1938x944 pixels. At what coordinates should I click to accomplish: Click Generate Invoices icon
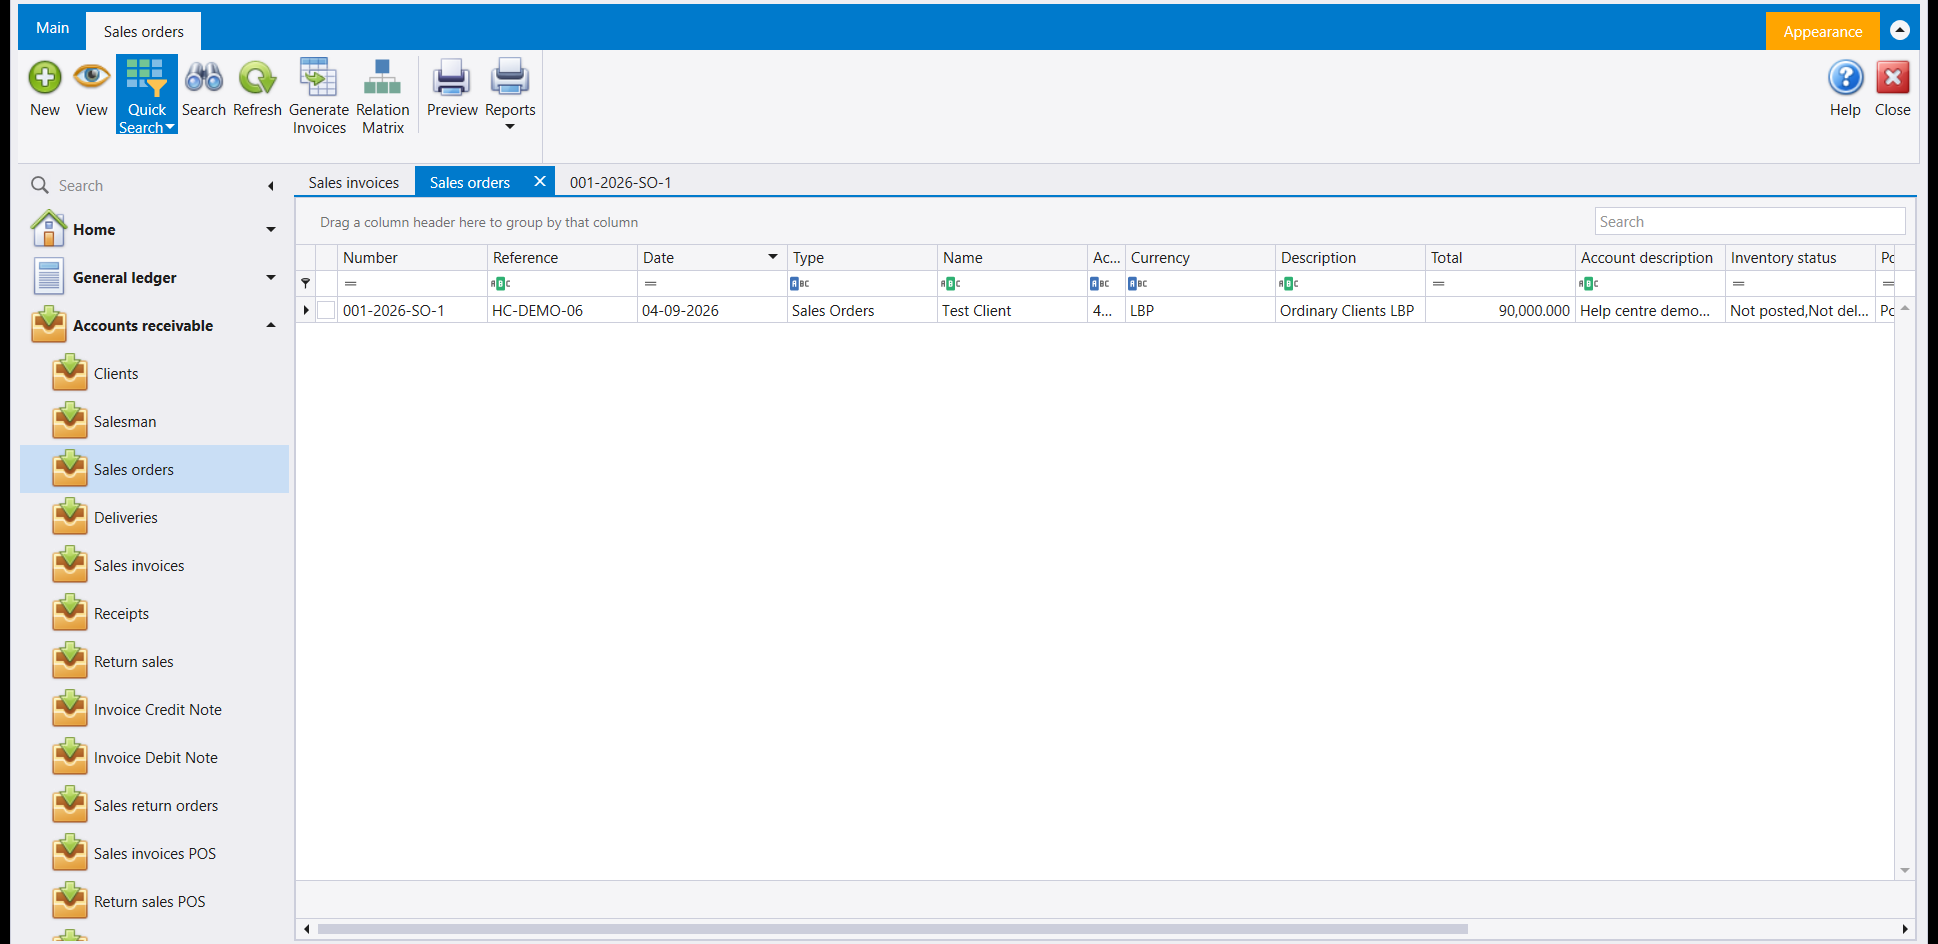pyautogui.click(x=319, y=78)
